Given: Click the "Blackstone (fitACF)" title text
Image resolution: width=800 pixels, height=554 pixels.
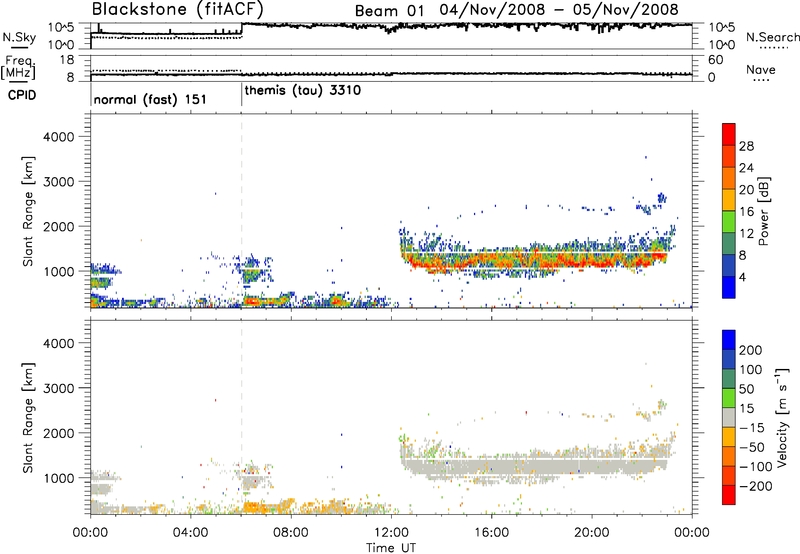Looking at the screenshot, I should (178, 9).
